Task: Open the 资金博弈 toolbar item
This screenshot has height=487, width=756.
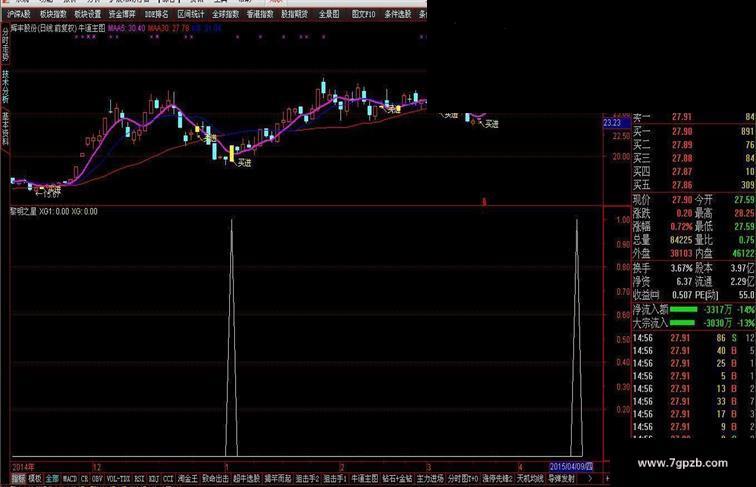Action: pos(122,14)
